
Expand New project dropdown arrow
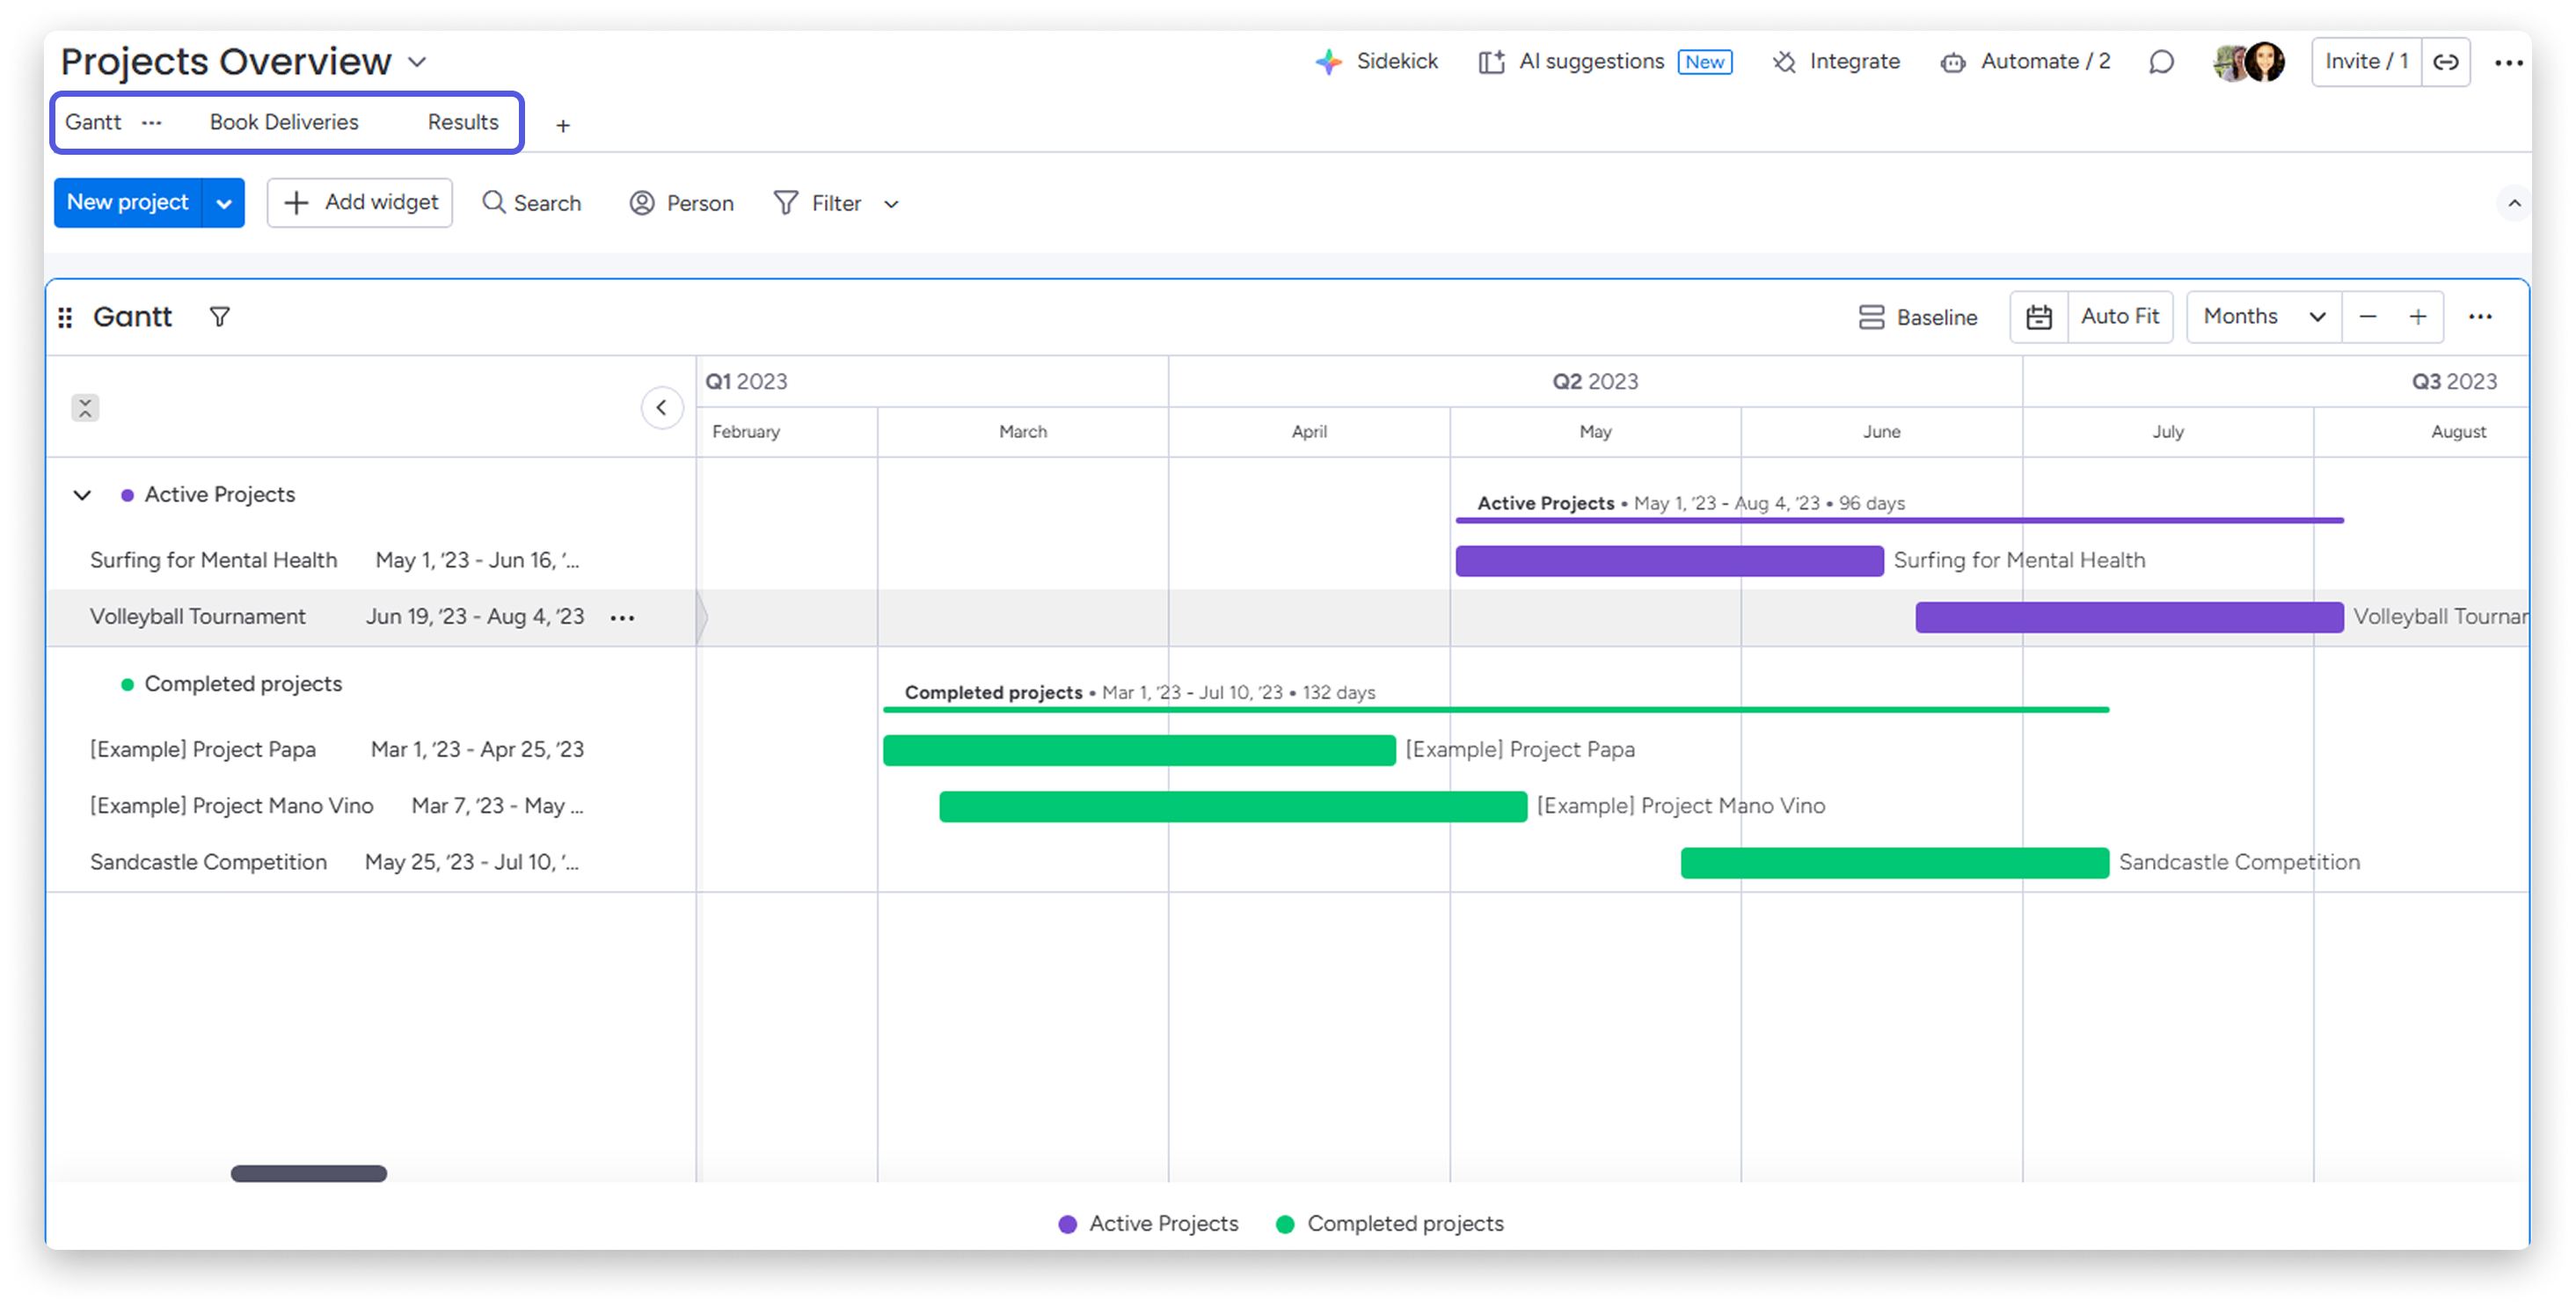tap(224, 203)
